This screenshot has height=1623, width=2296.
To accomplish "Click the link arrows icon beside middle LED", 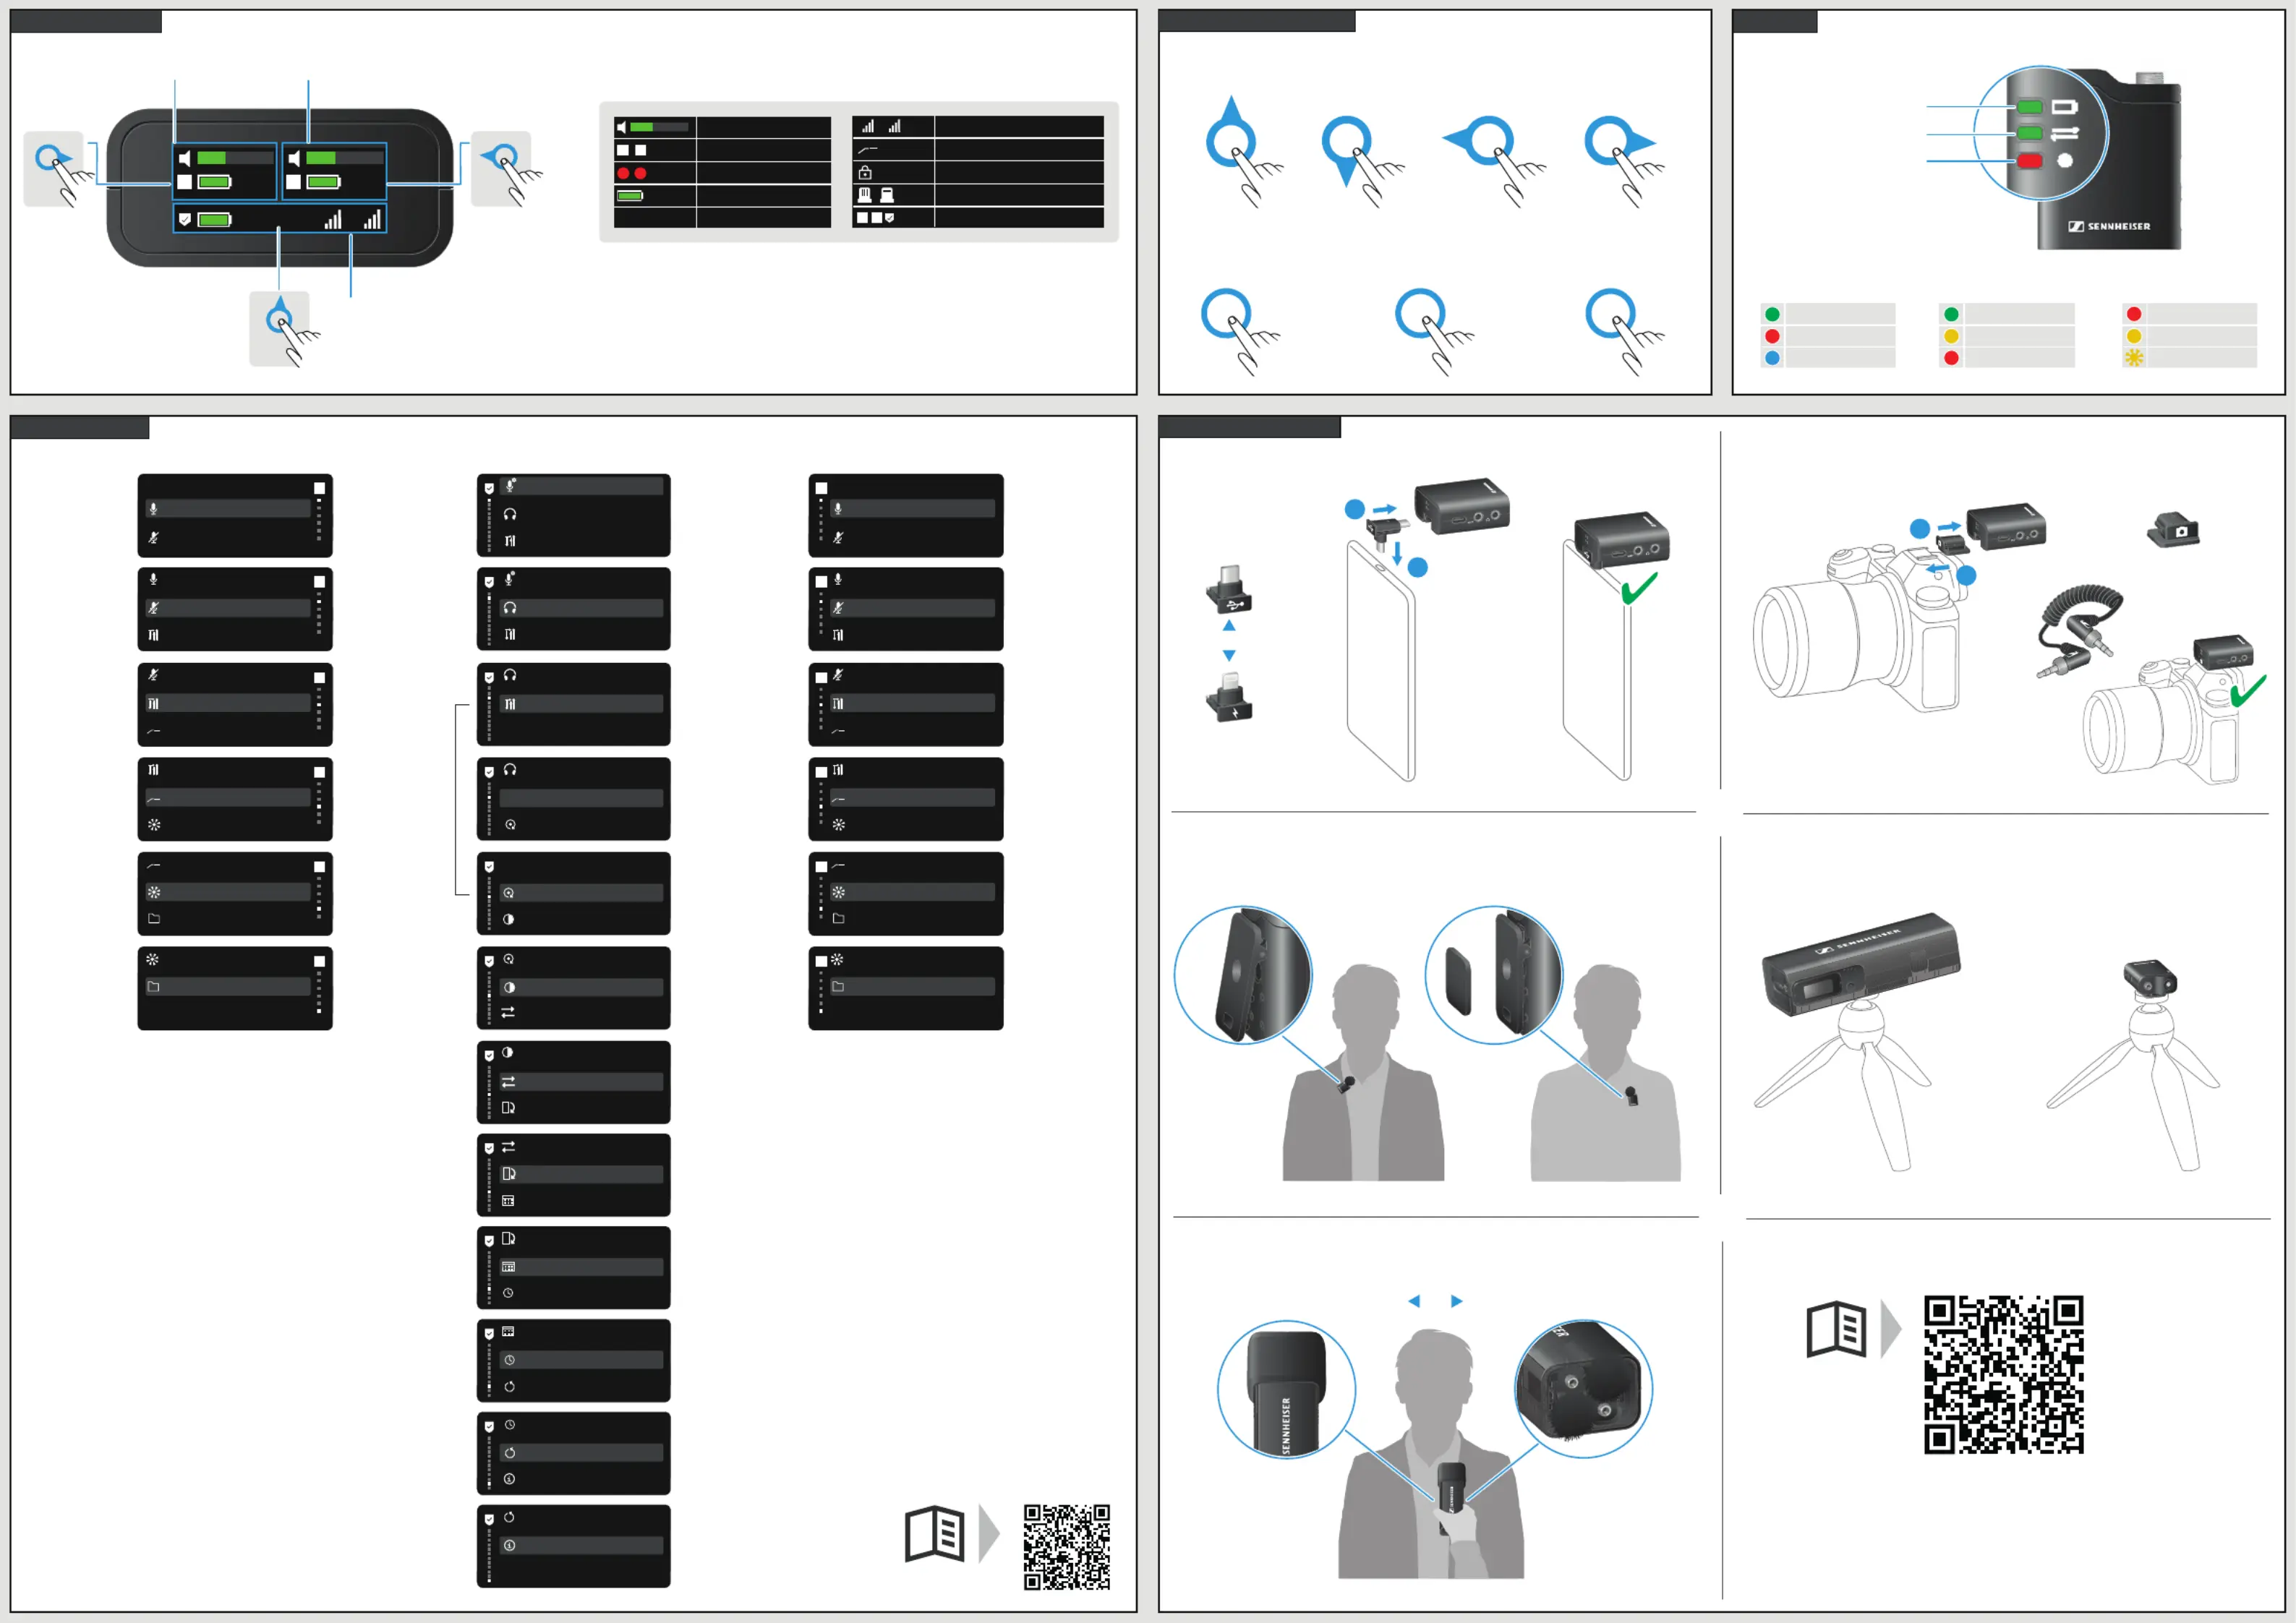I will click(2064, 133).
